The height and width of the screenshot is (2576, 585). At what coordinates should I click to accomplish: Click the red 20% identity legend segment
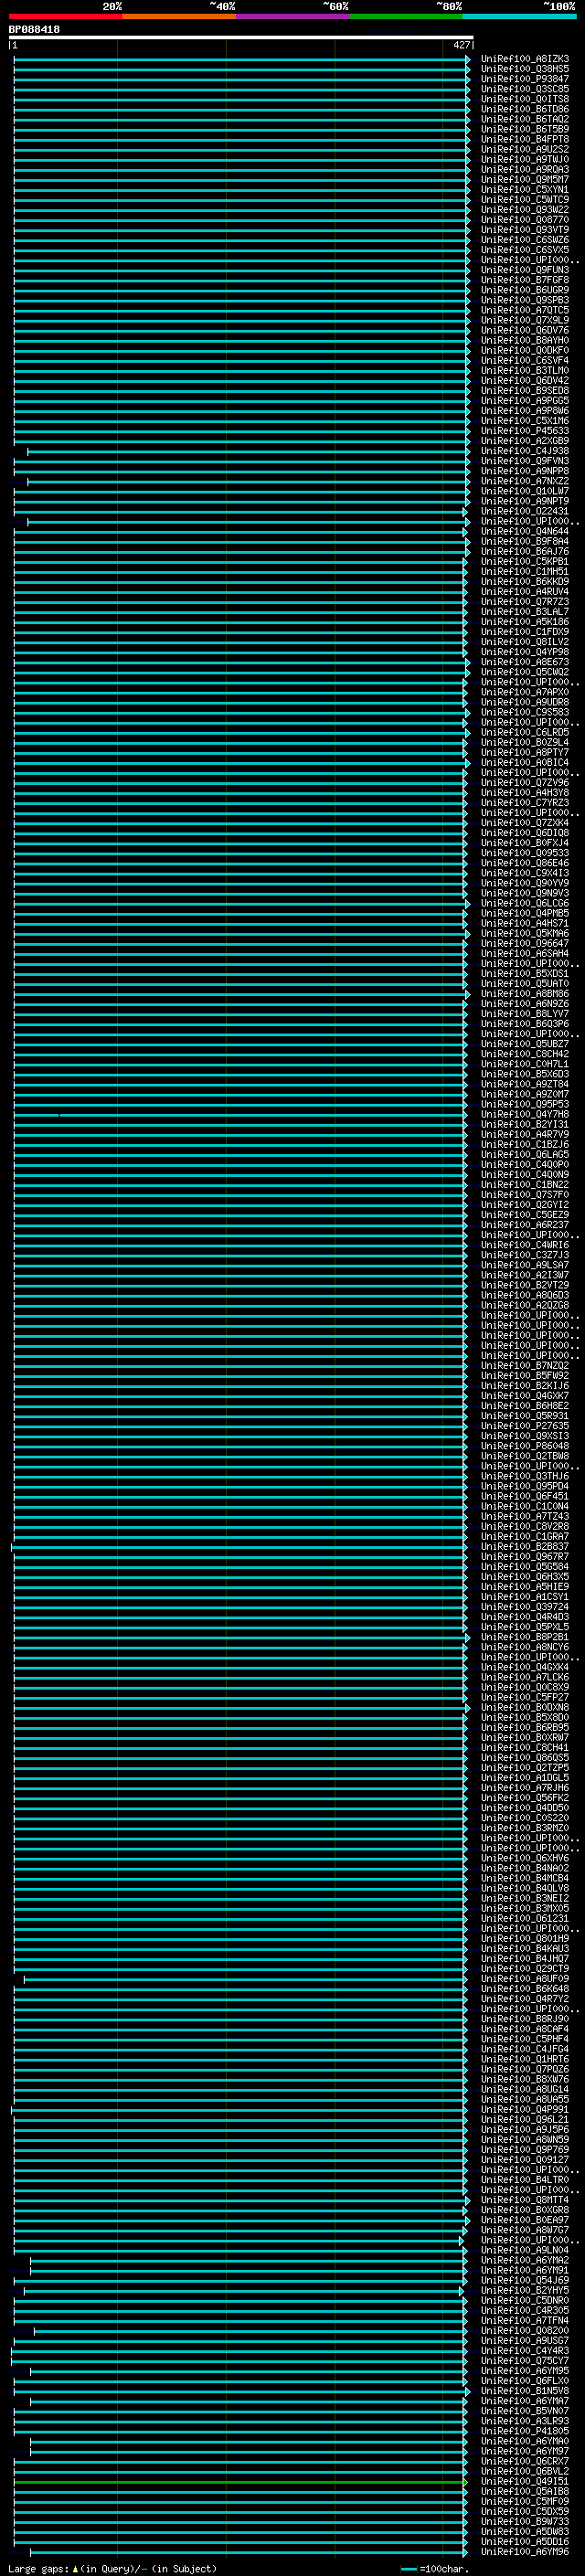coord(65,16)
